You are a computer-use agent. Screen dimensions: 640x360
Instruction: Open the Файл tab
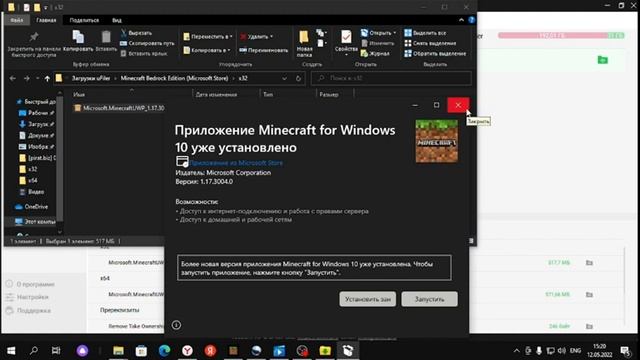(x=17, y=20)
